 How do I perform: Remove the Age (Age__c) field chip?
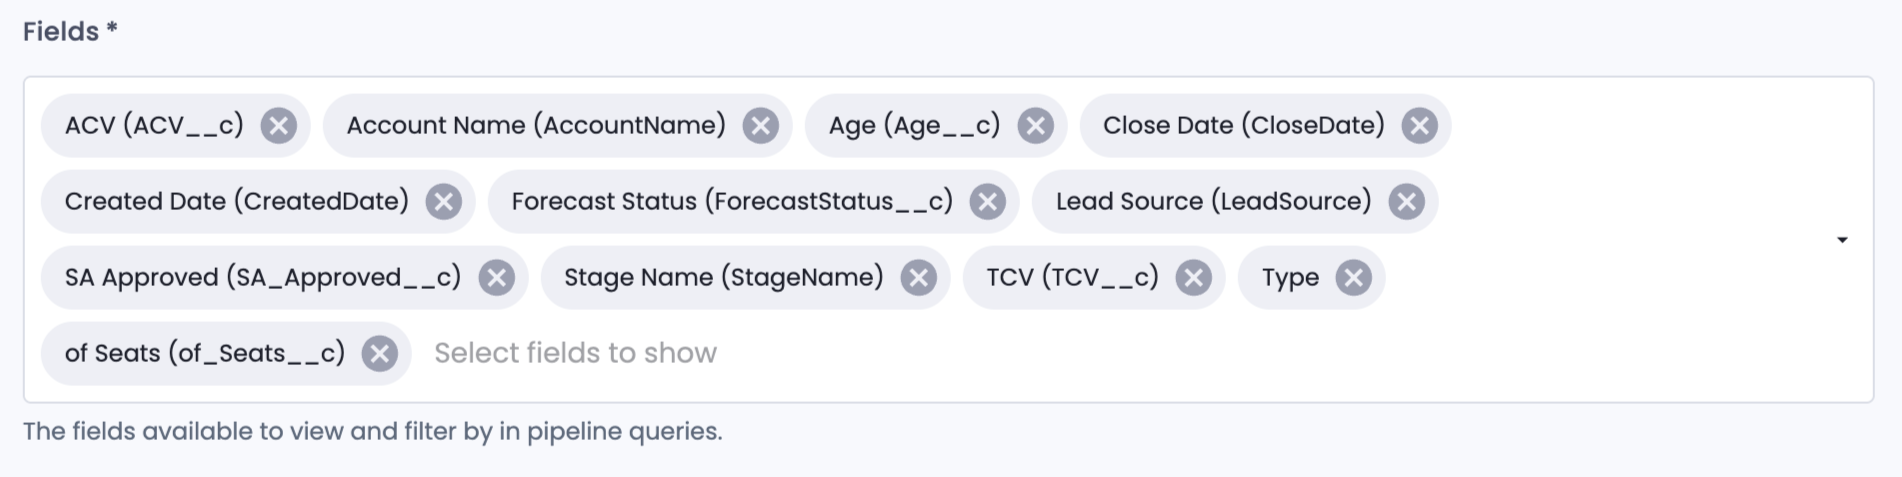click(1036, 126)
